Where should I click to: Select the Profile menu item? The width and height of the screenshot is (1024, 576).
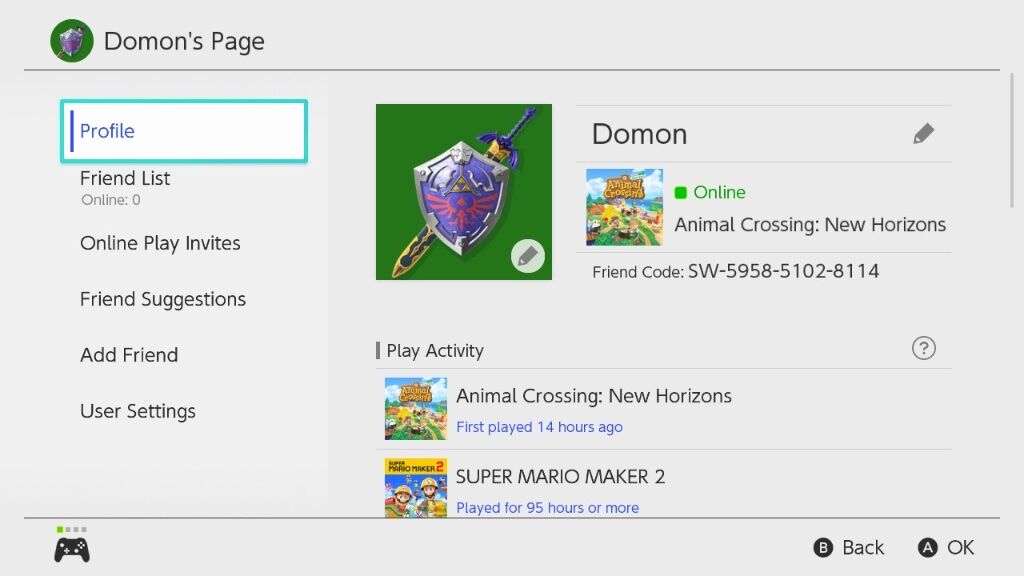[184, 131]
